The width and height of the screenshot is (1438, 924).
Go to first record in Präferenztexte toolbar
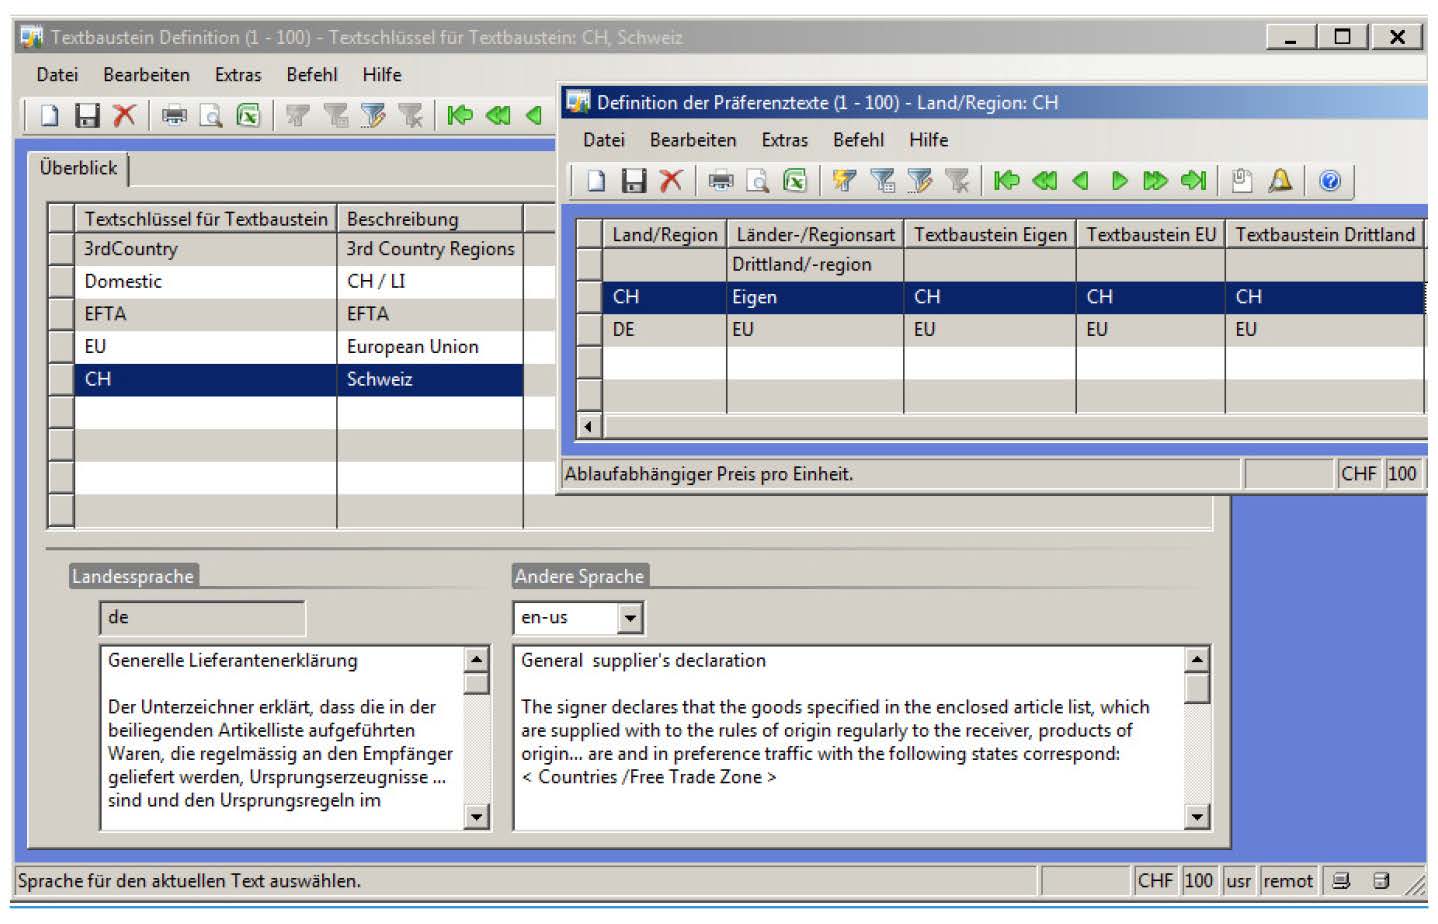pyautogui.click(x=1007, y=180)
